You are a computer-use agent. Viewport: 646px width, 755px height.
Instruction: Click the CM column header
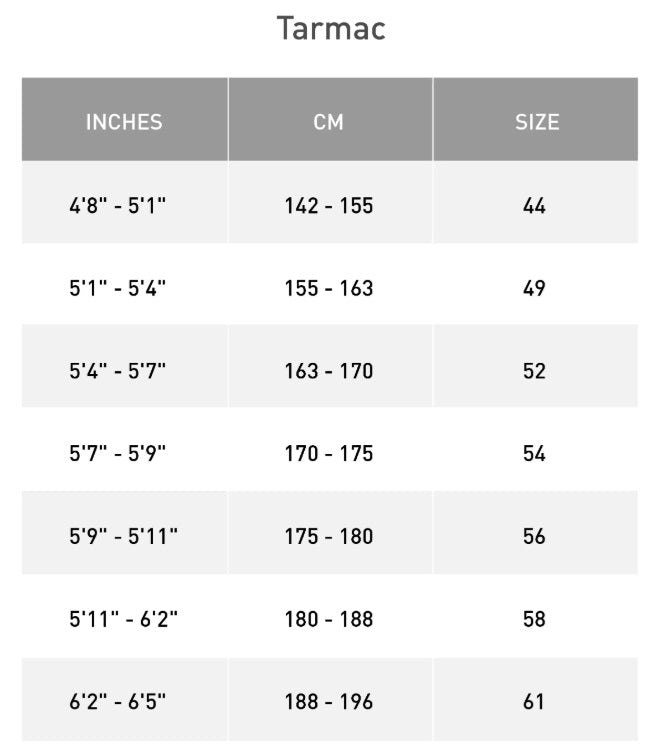click(x=328, y=122)
